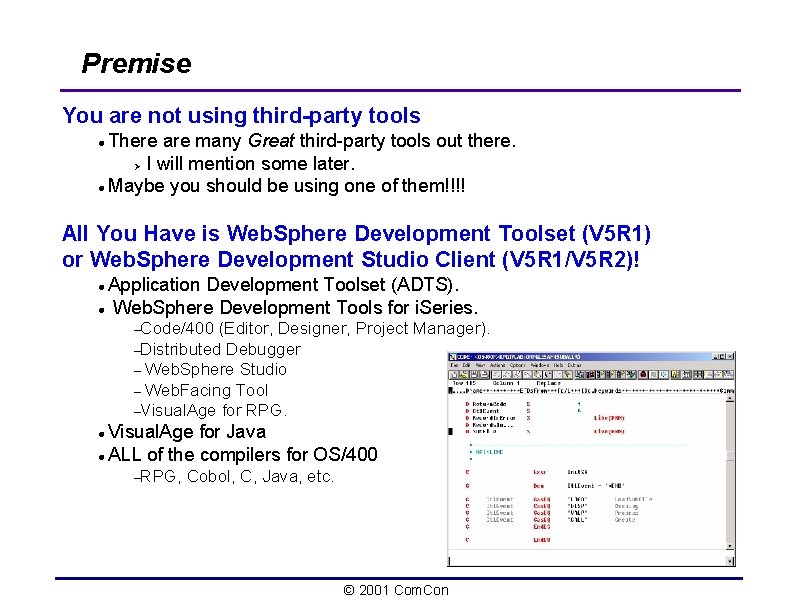This screenshot has width=792, height=612.
Task: Click the 'Column 1' status text in editor
Action: point(506,383)
